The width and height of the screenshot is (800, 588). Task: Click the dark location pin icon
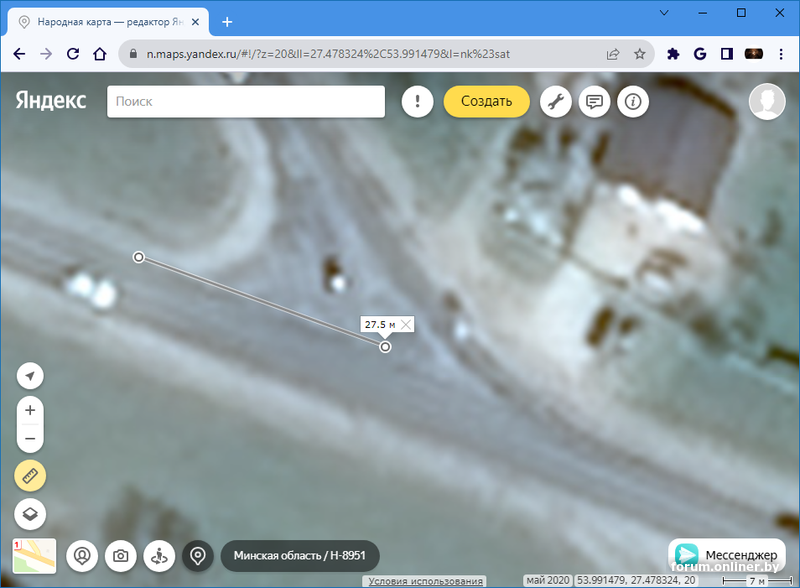[x=198, y=556]
